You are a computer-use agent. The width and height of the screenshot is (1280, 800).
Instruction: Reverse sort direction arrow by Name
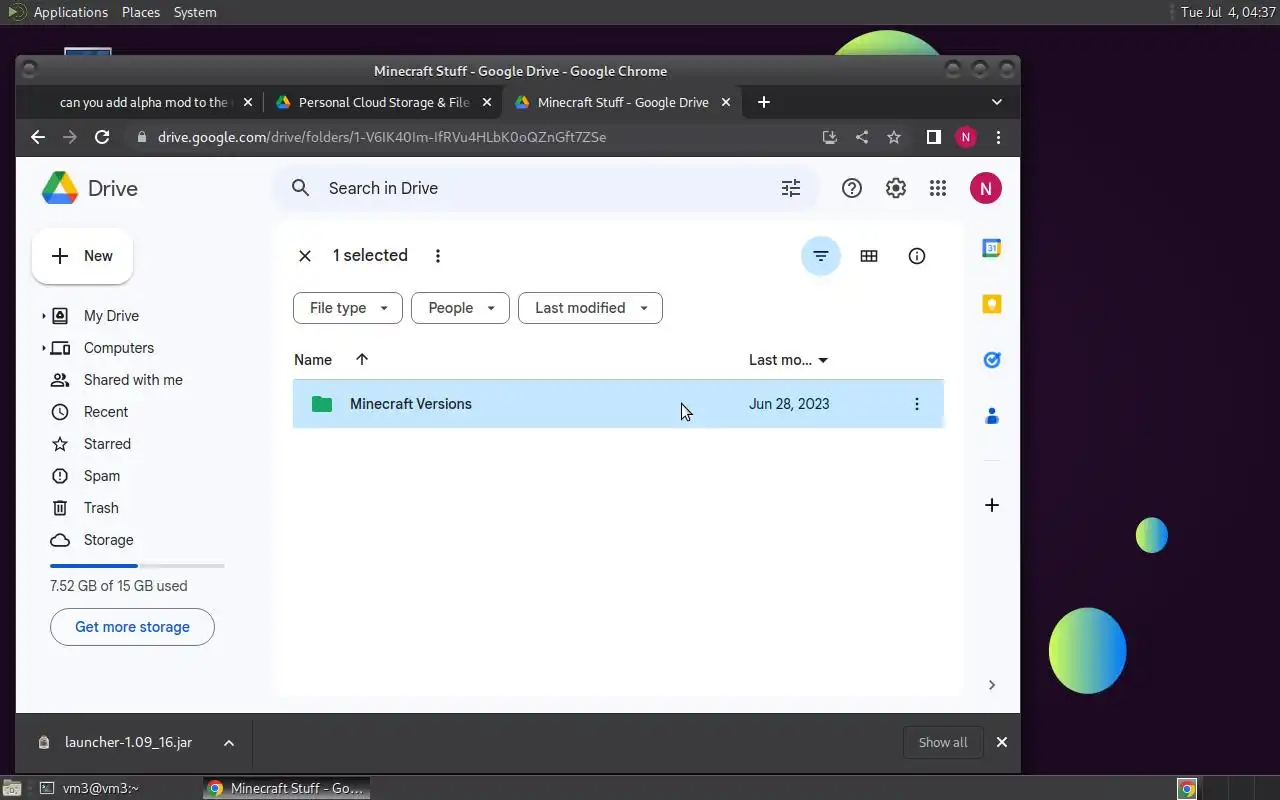tap(362, 360)
